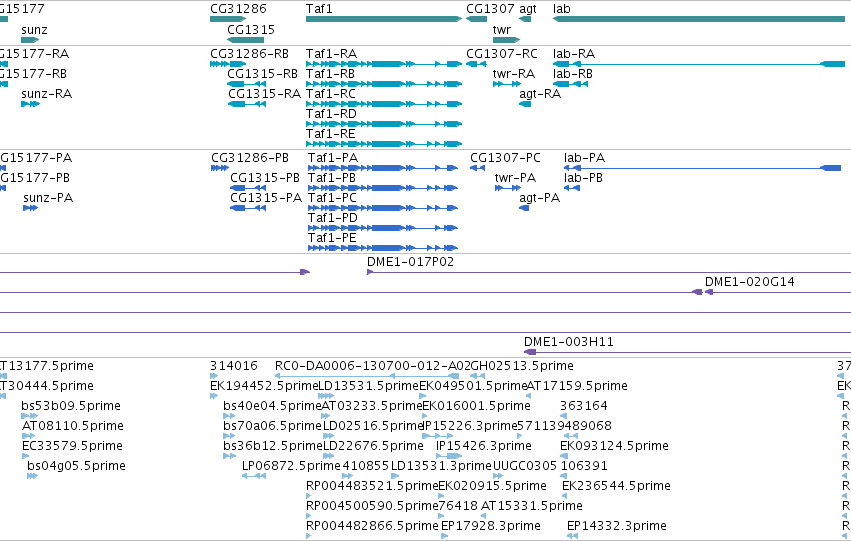Select the RC0-DA0006-130700-012-A02 EST
The image size is (851, 541).
tap(367, 376)
